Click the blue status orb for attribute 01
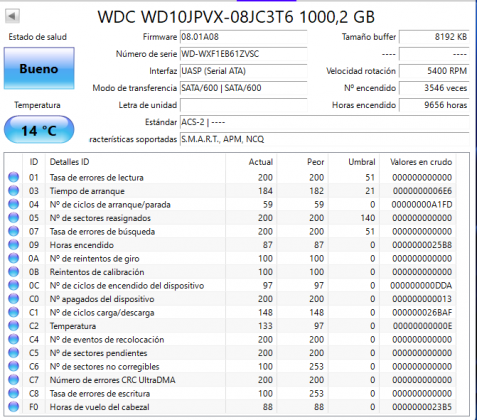 tap(13, 177)
